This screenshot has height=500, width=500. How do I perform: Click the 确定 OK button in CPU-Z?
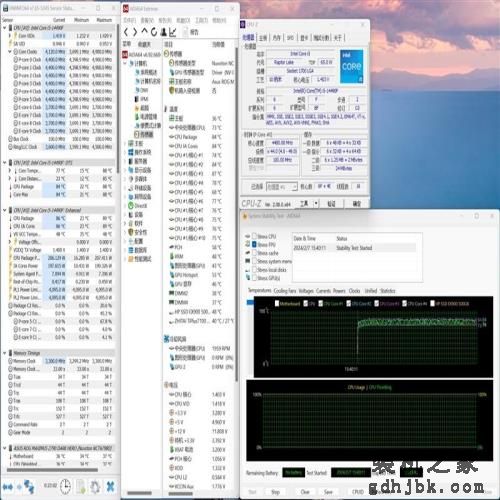(357, 203)
